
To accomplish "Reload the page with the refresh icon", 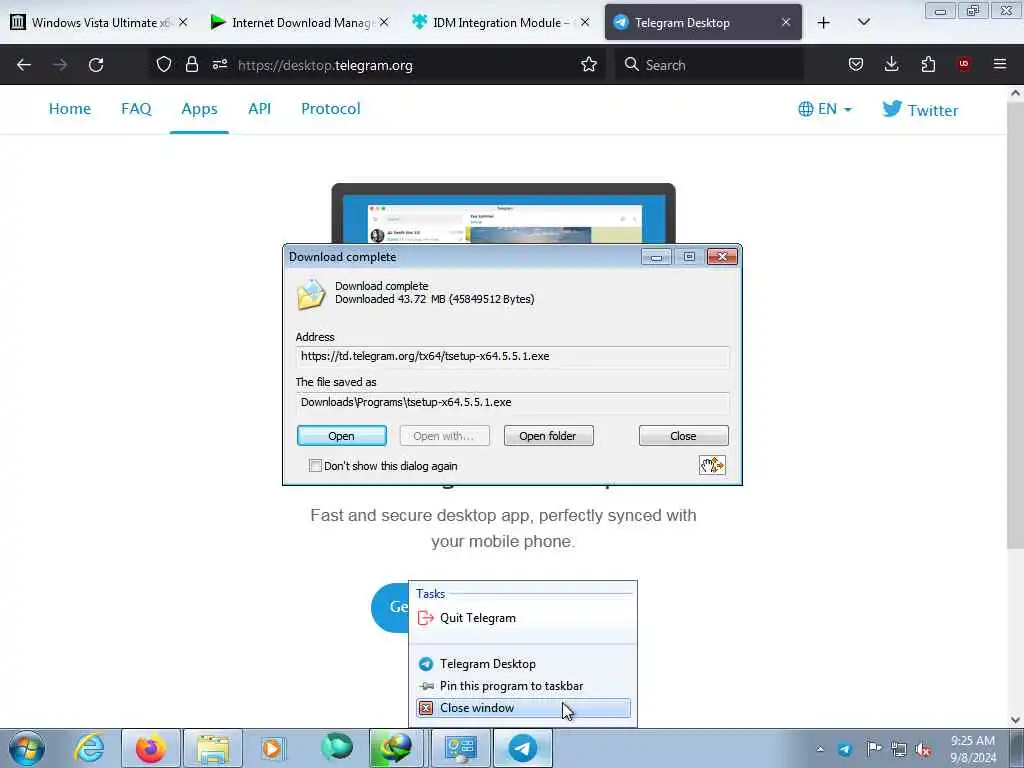I will coord(96,65).
